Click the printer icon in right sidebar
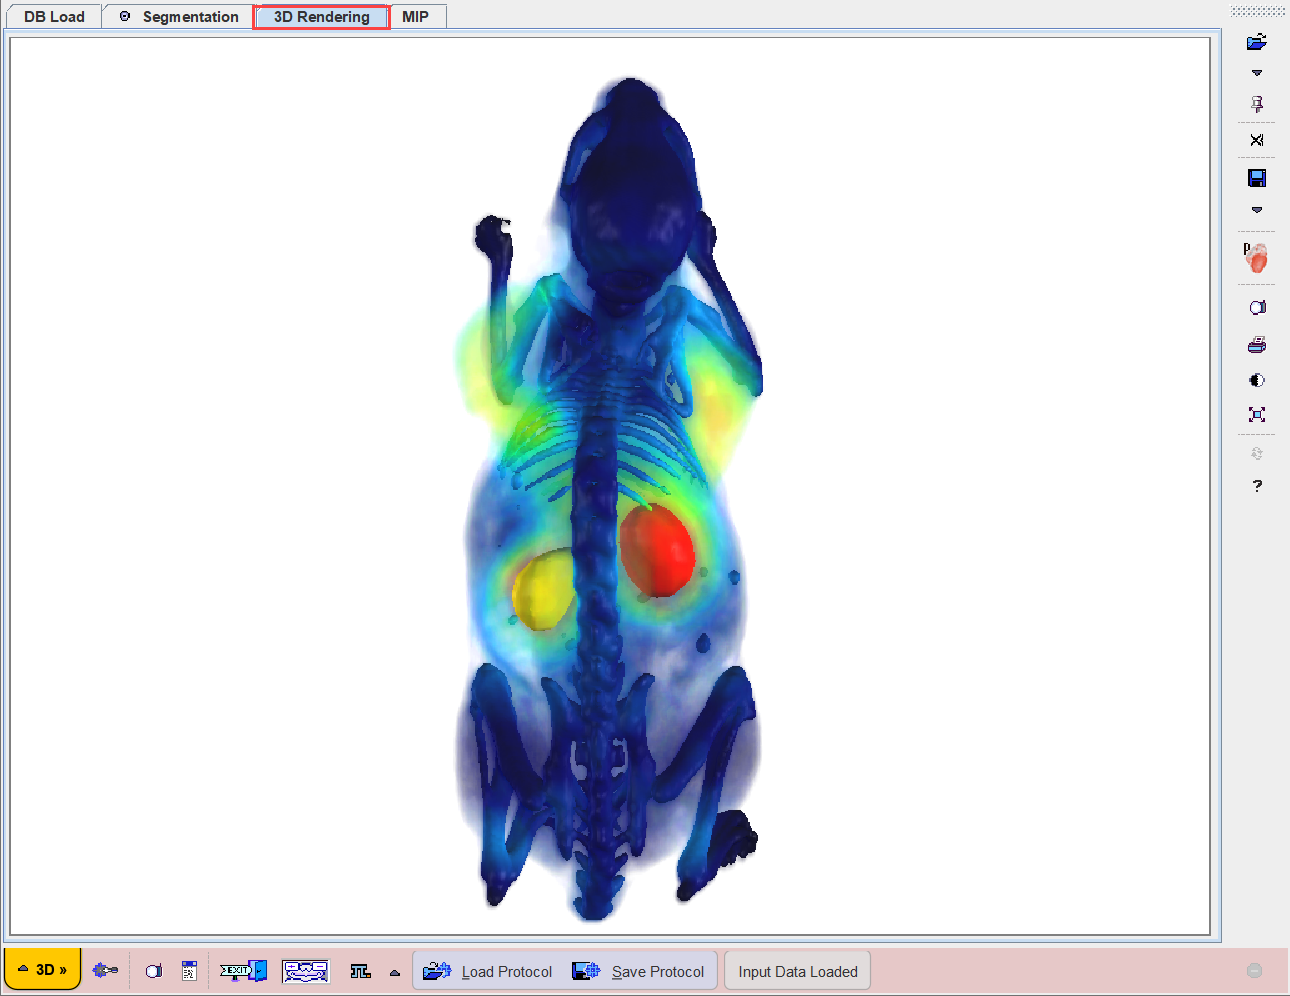 pos(1257,345)
